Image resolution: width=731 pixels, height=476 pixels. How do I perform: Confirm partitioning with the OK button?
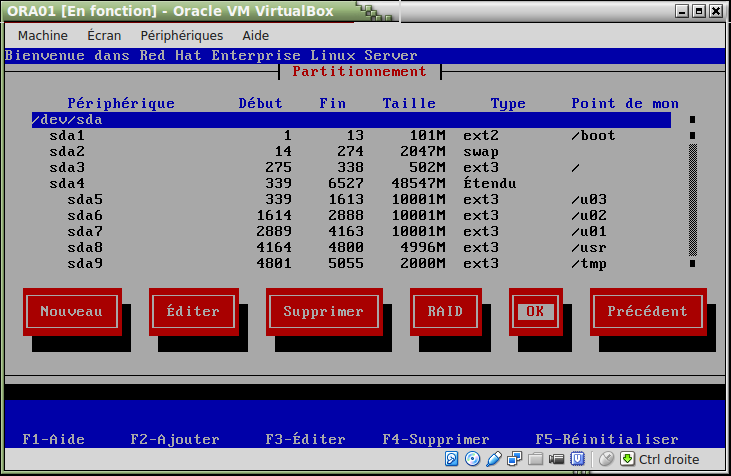(536, 311)
